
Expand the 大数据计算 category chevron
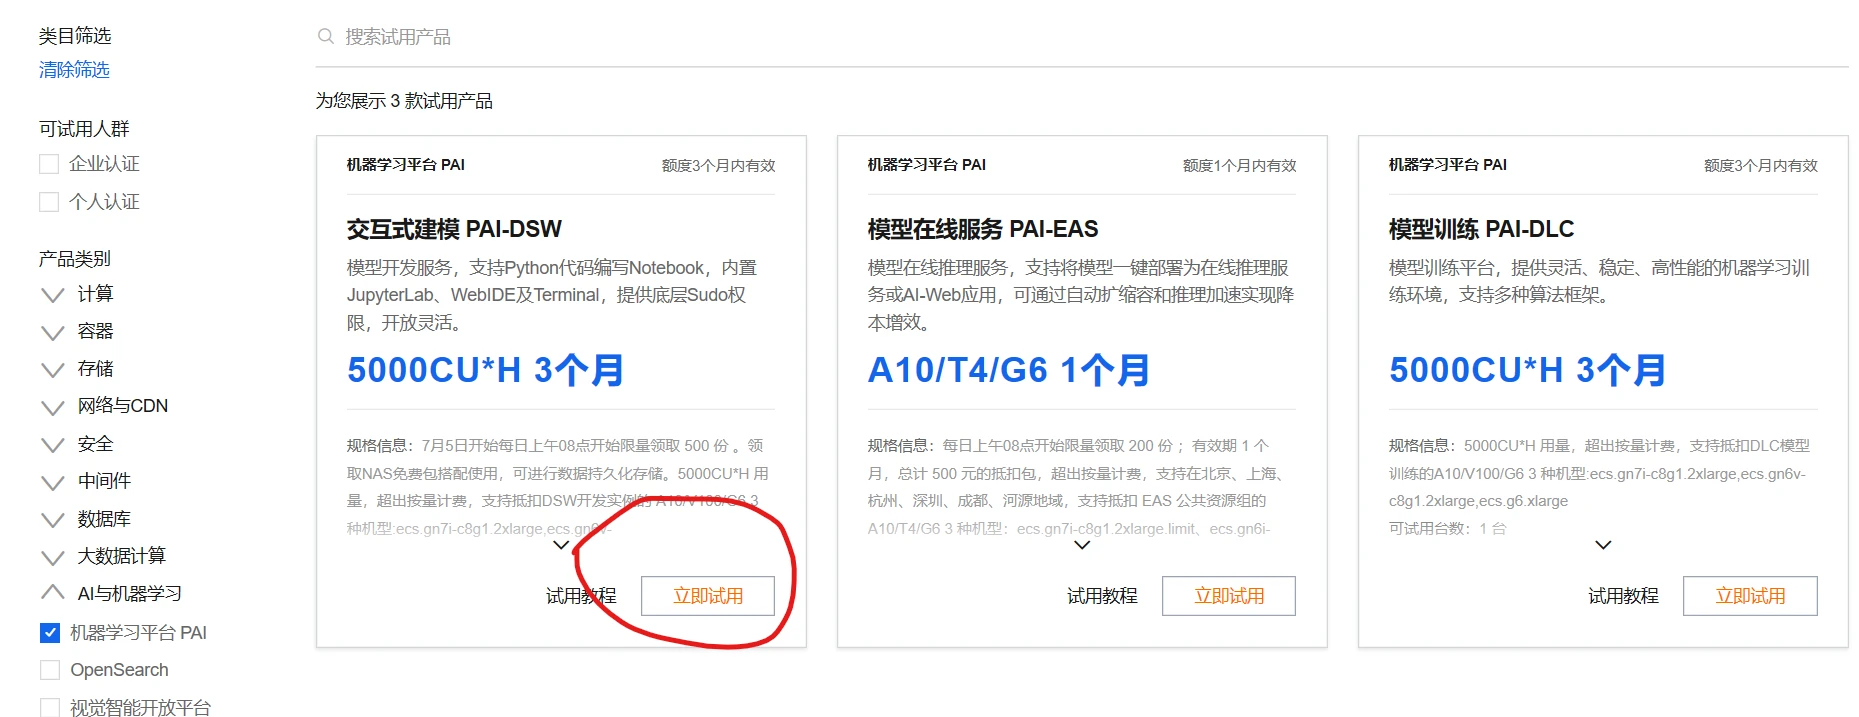click(x=53, y=557)
